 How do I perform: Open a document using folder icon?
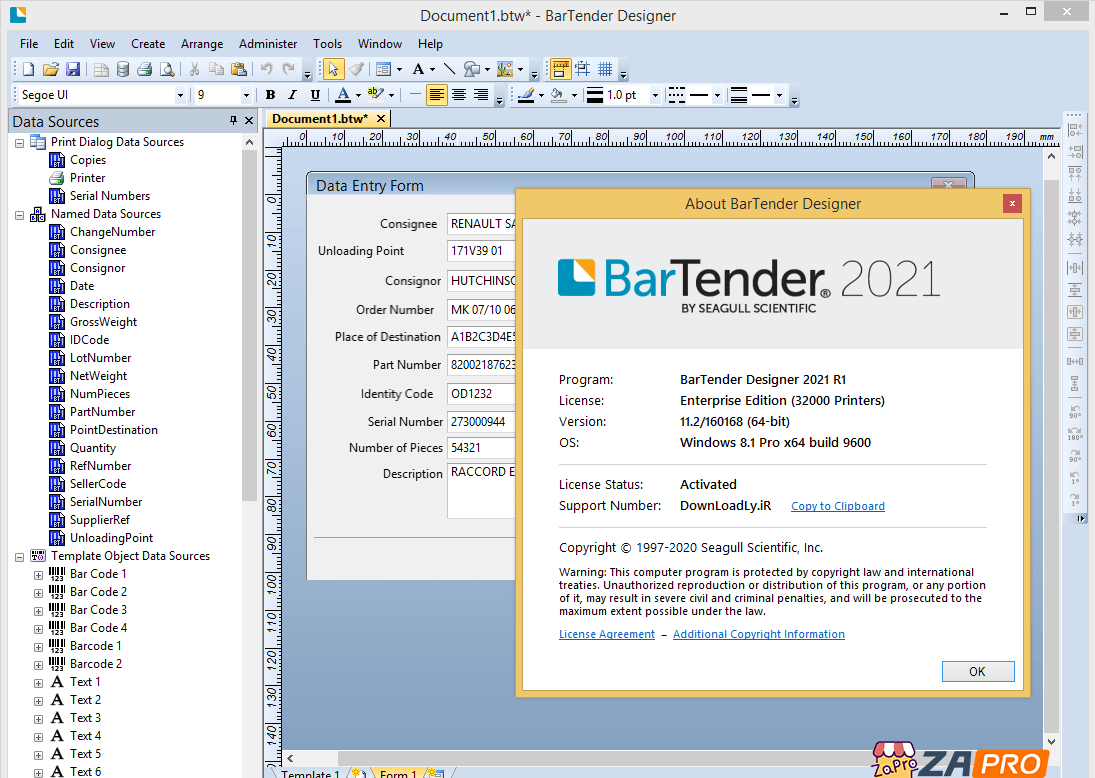coord(50,69)
